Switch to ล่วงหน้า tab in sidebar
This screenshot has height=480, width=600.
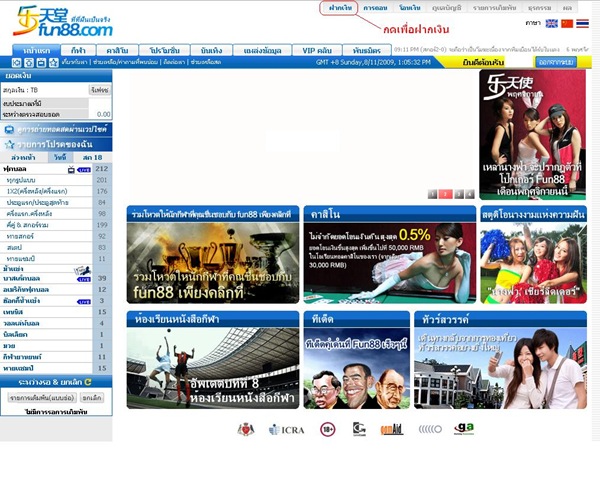pyautogui.click(x=23, y=157)
